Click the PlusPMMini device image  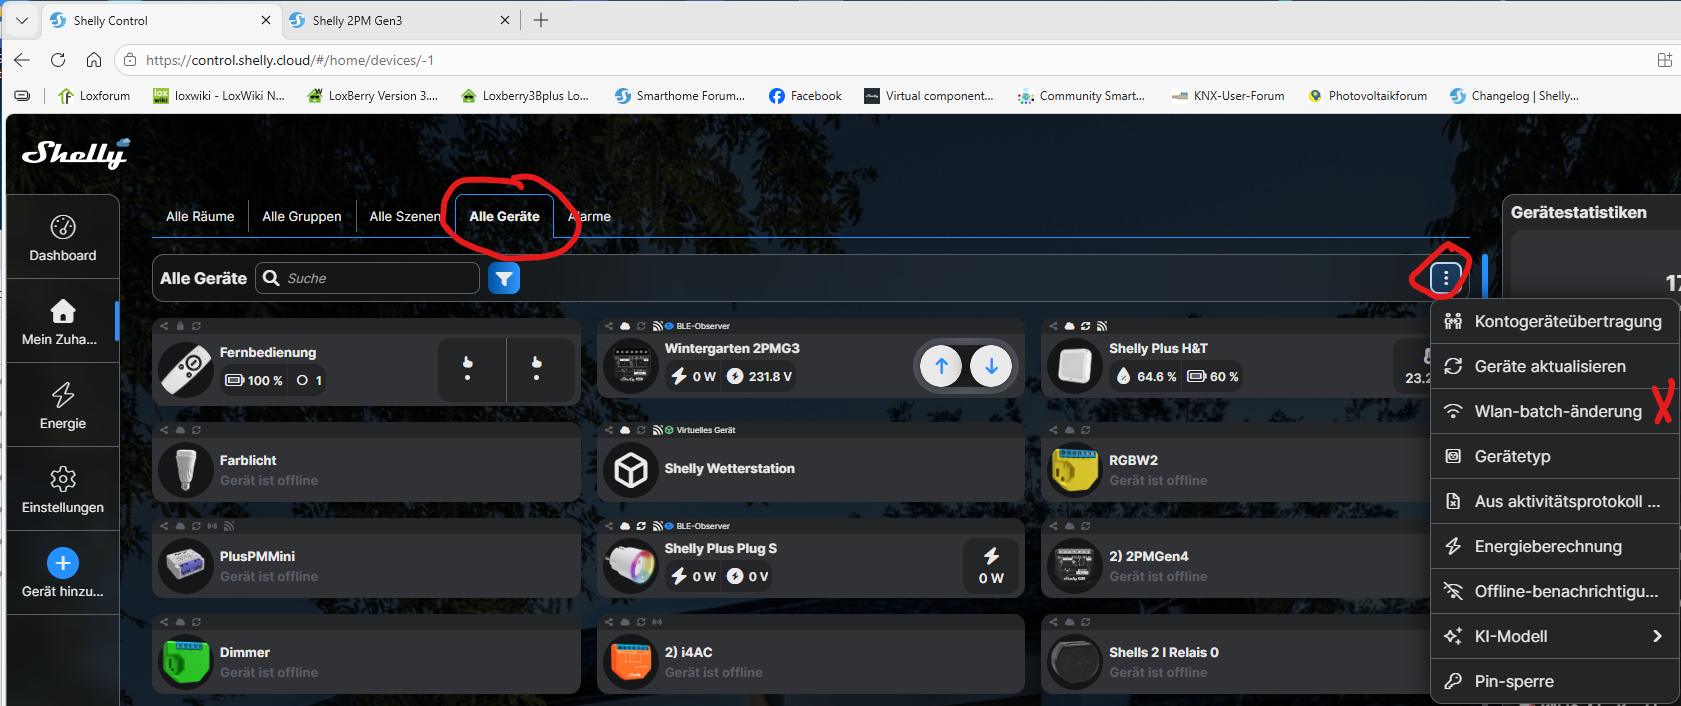pos(186,566)
